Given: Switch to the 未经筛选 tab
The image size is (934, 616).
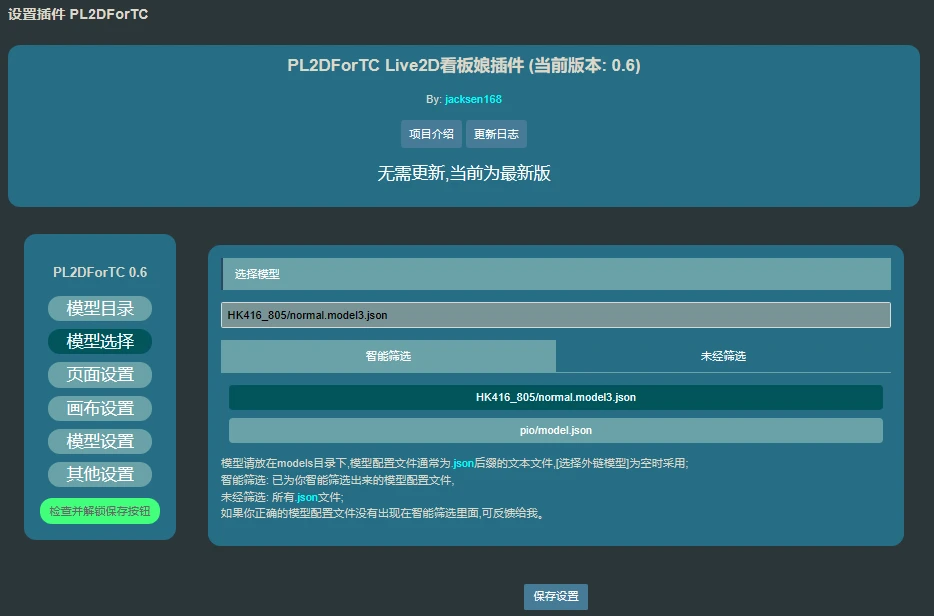Looking at the screenshot, I should click(723, 356).
